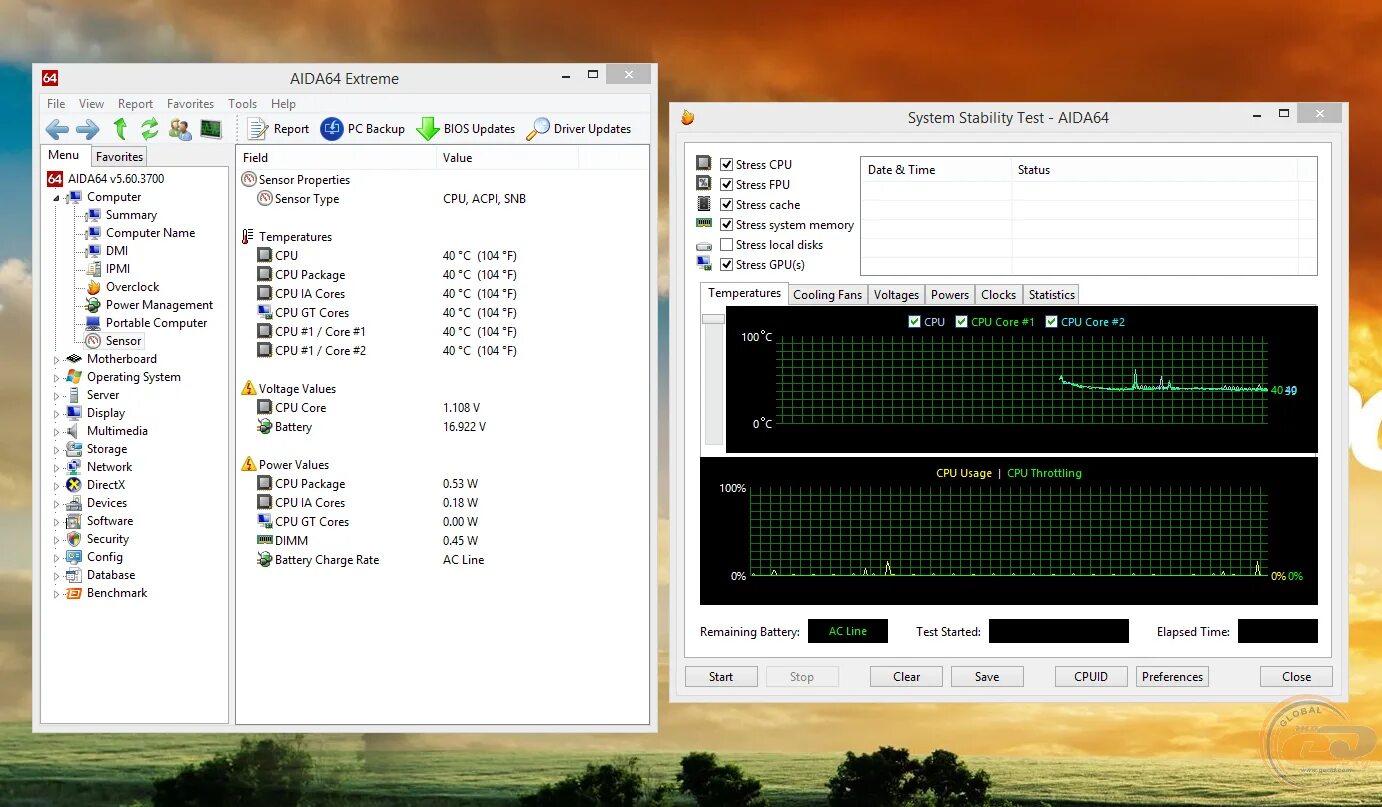Image resolution: width=1382 pixels, height=807 pixels.
Task: Uncheck the Stress FPU checkbox
Action: 727,185
